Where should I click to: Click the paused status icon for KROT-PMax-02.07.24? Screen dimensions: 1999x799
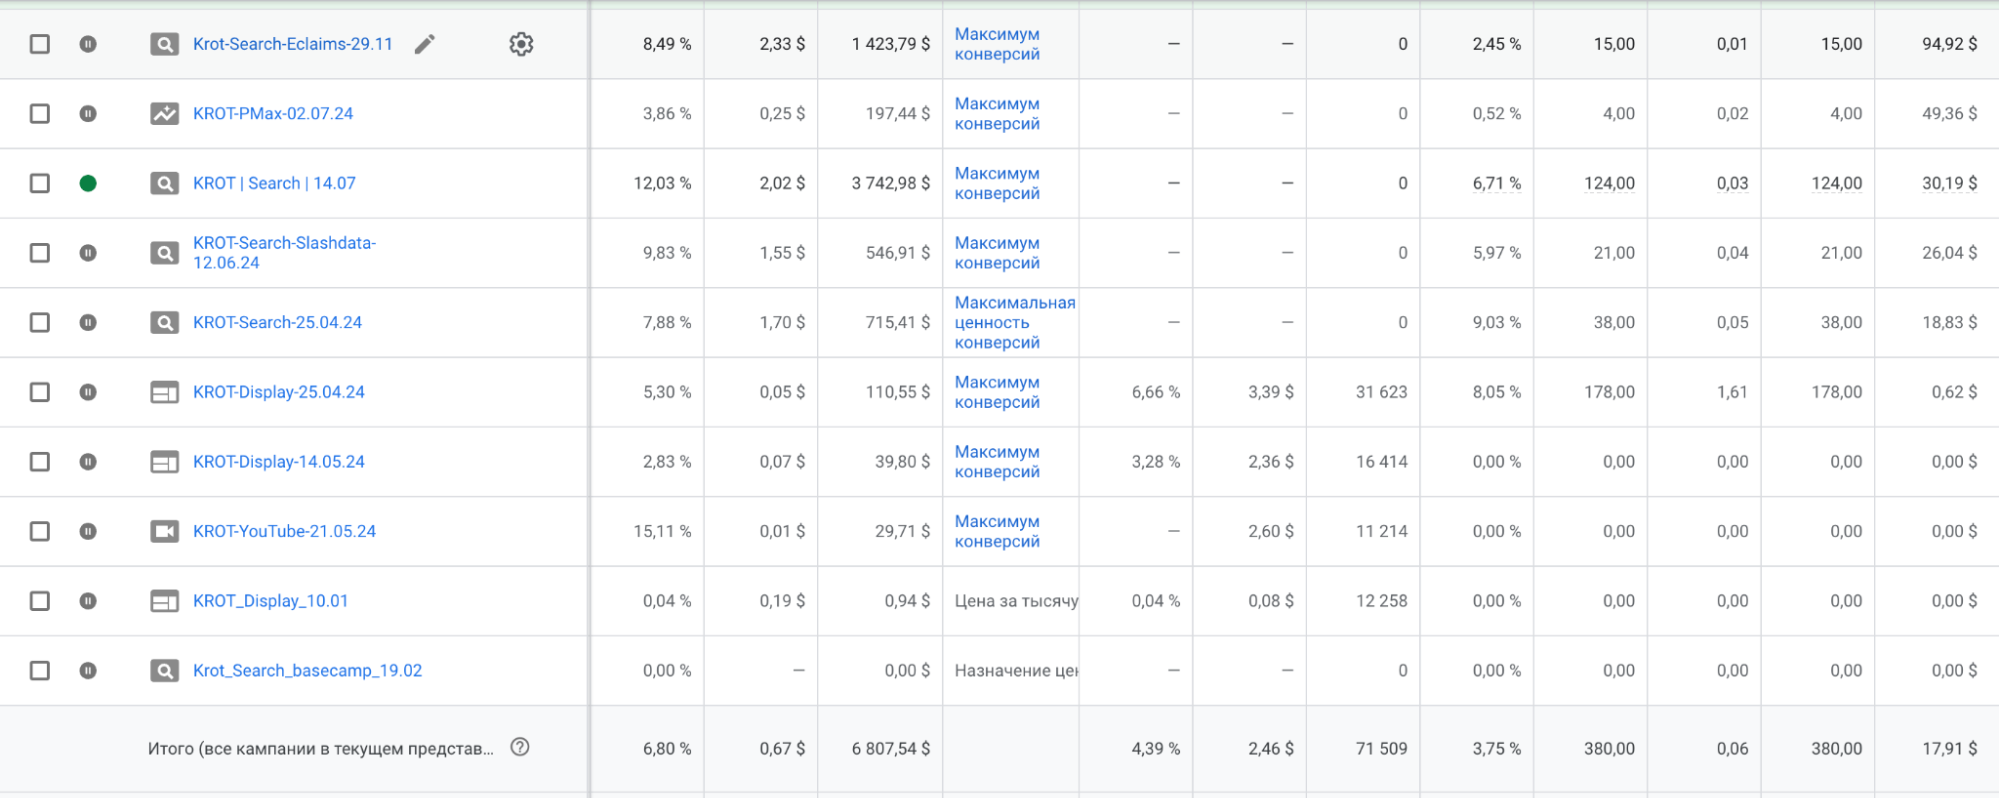88,114
